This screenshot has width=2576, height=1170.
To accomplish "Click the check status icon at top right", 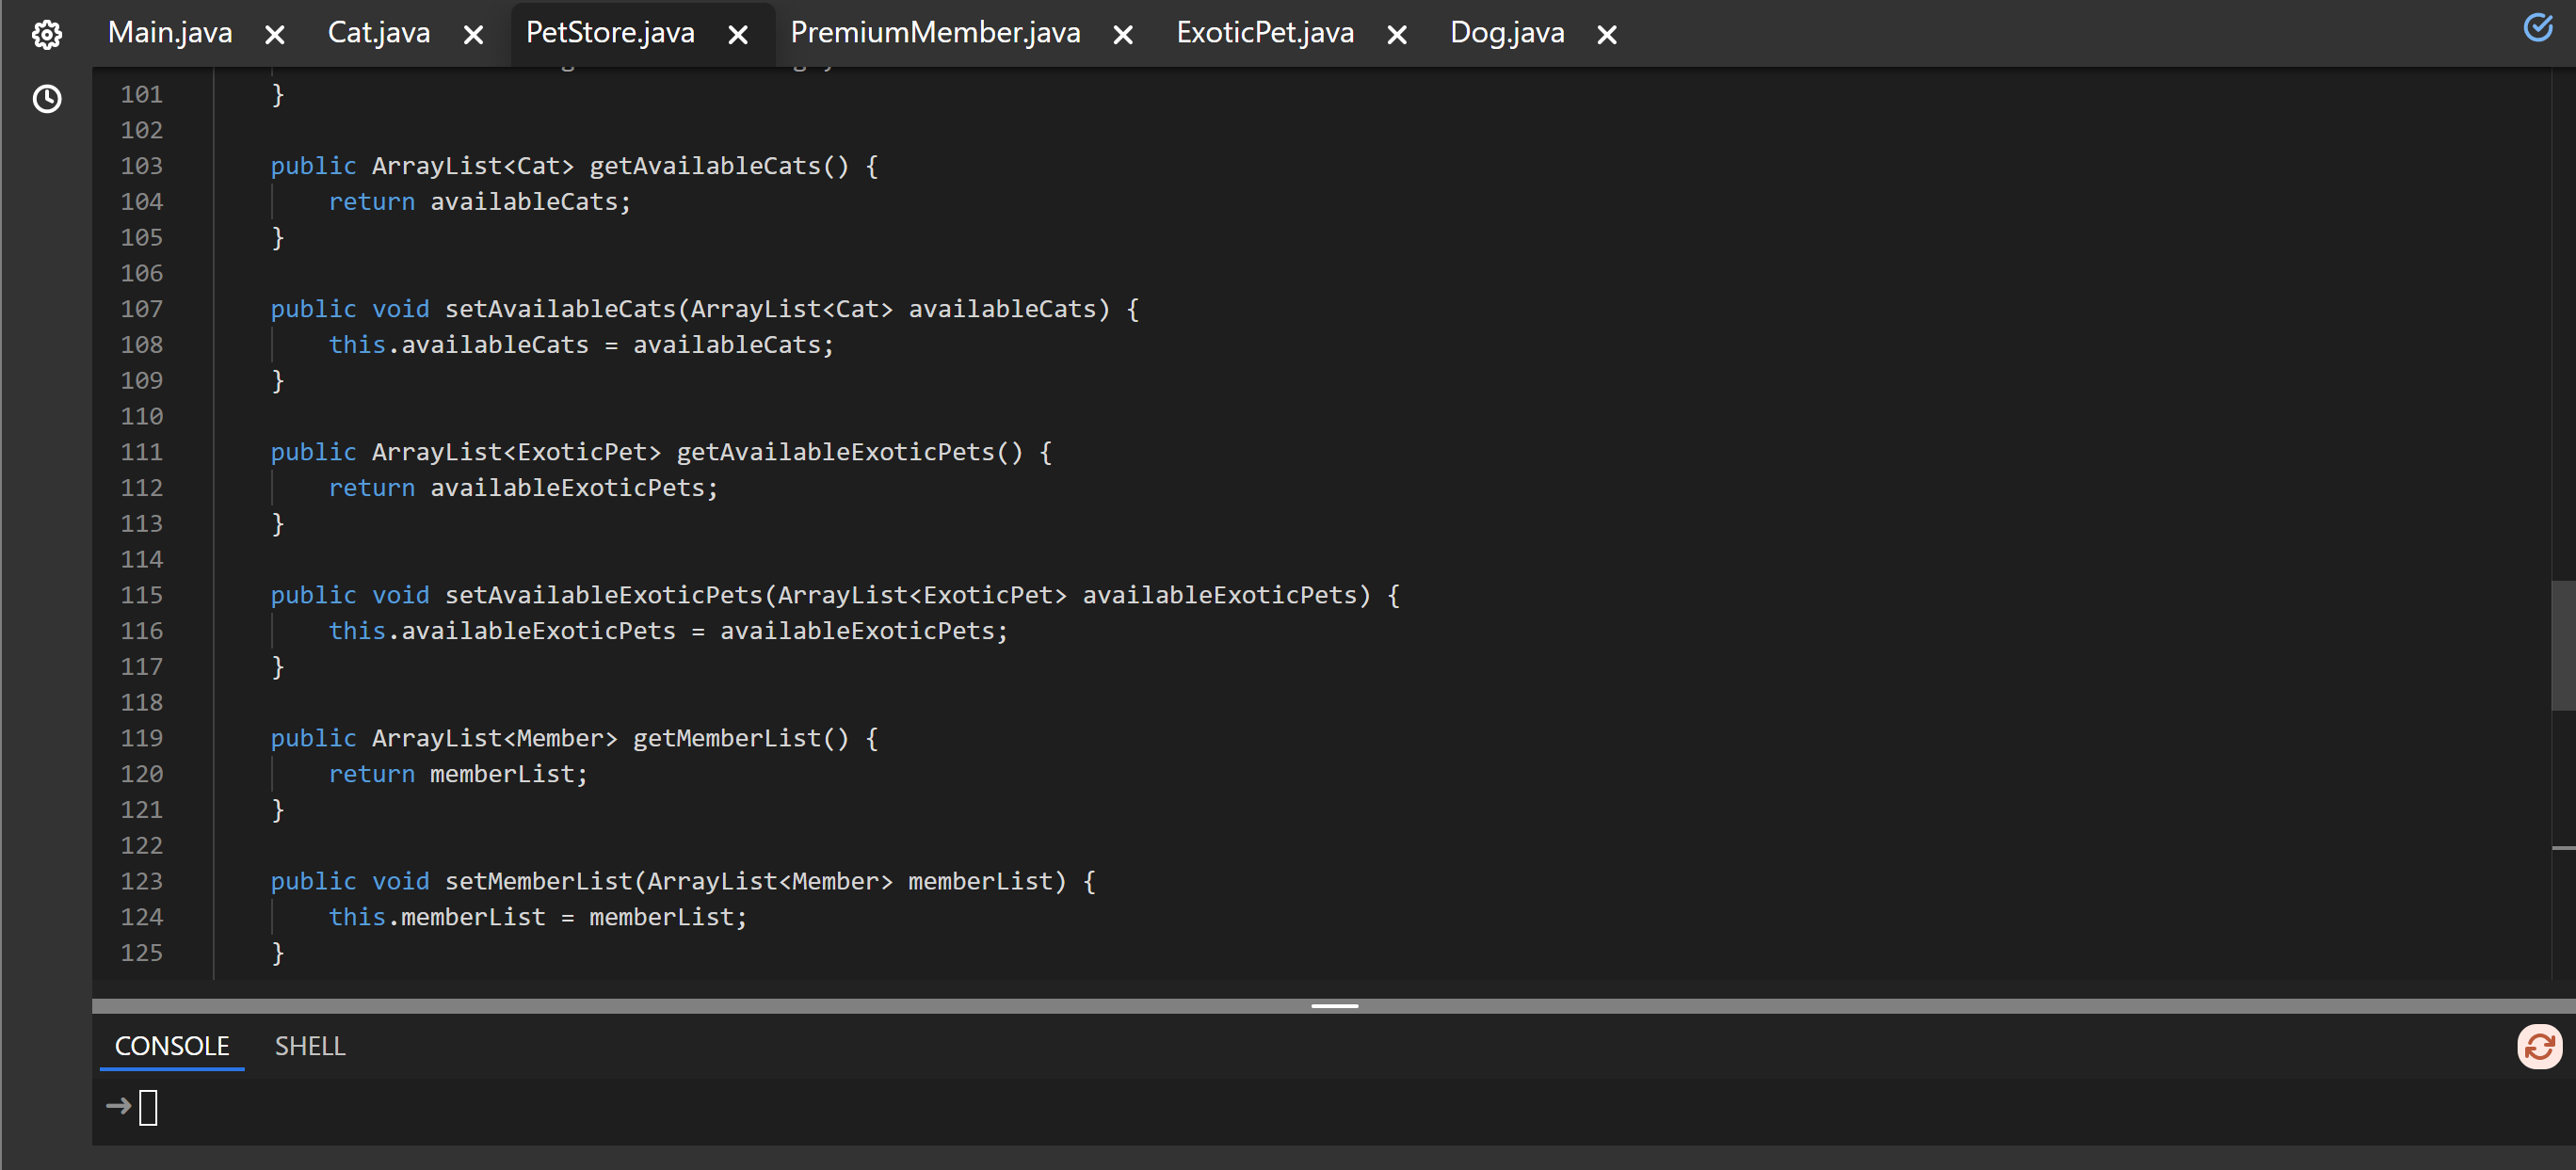I will pos(2537,27).
